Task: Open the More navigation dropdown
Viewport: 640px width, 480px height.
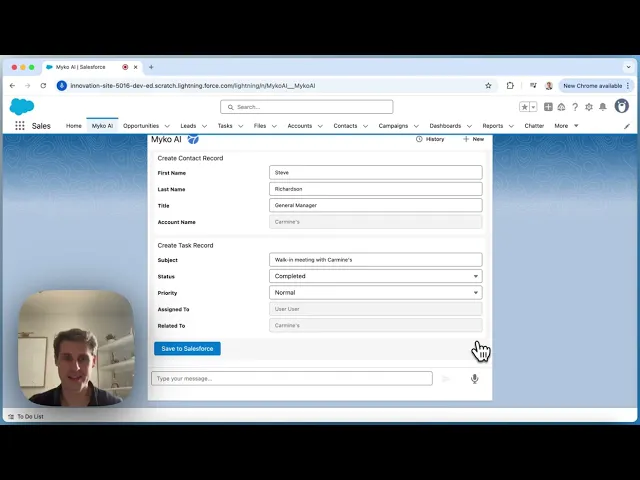Action: click(566, 126)
